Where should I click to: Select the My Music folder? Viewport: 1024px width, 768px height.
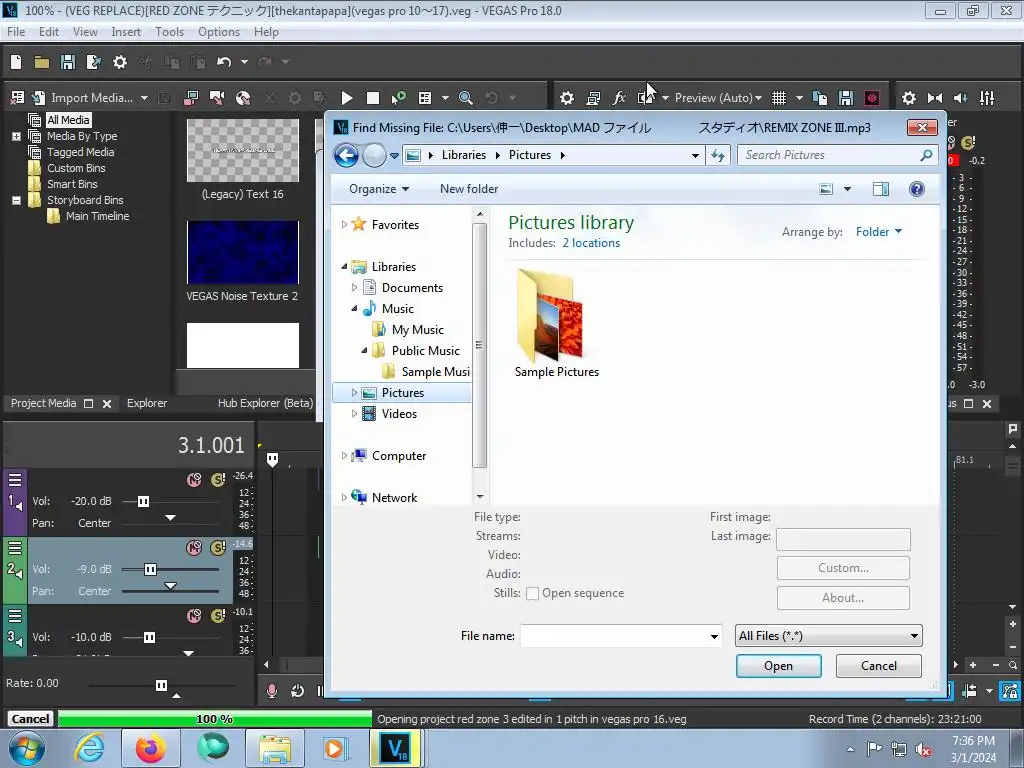click(x=417, y=330)
